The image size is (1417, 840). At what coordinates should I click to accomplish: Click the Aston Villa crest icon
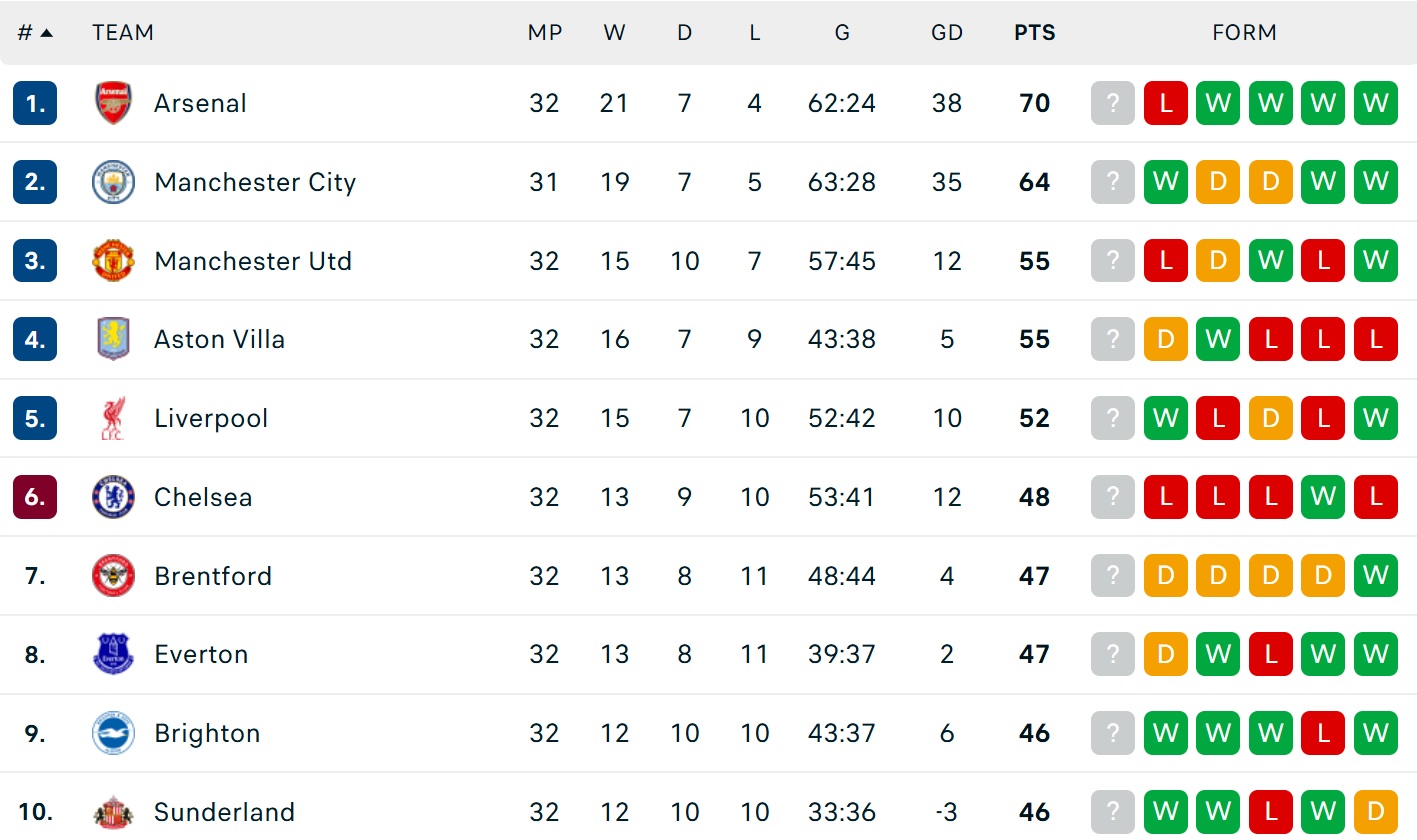[x=113, y=339]
